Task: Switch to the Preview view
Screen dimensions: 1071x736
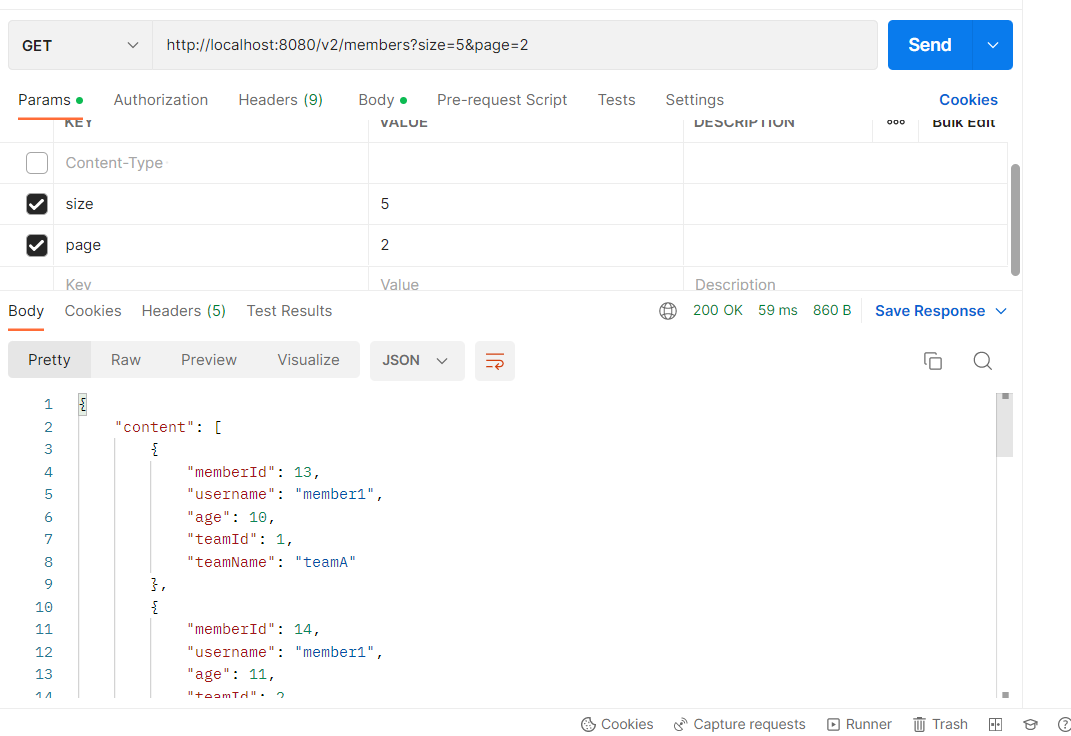Action: [208, 360]
